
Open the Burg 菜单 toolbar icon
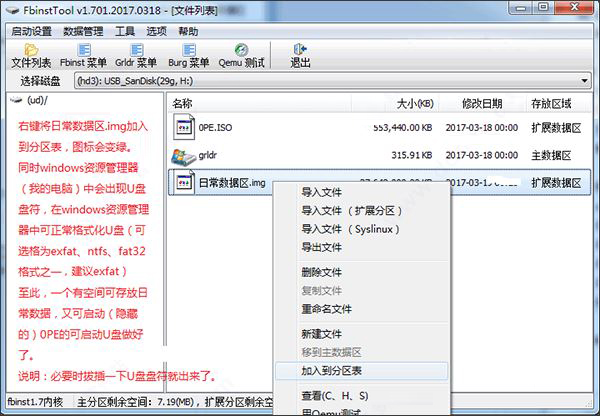point(189,56)
